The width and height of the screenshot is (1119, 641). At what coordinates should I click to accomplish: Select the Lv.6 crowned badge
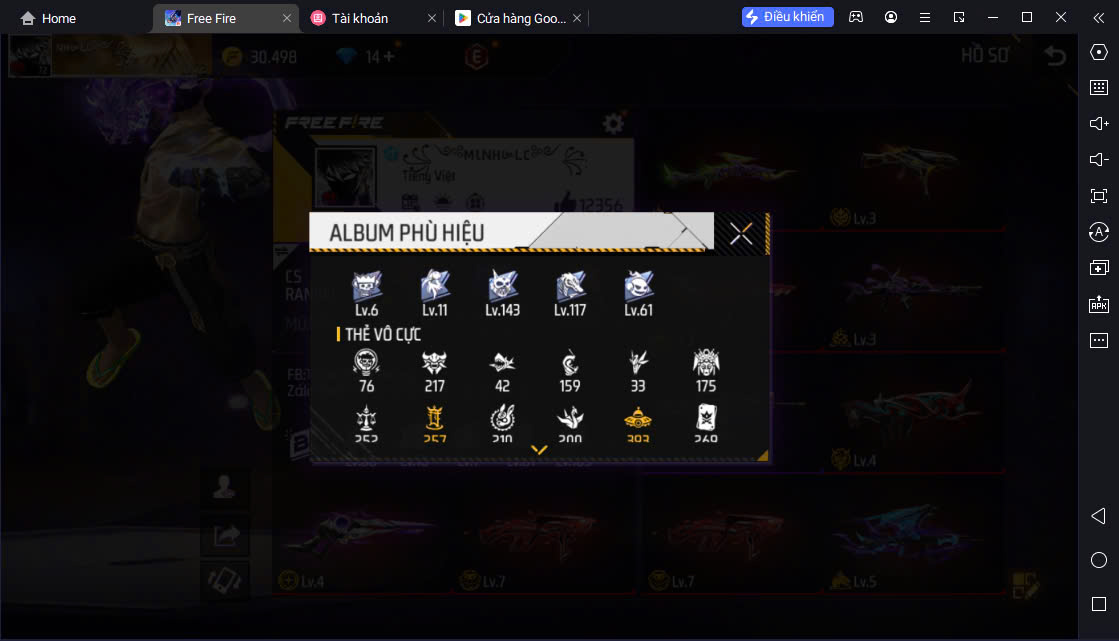point(367,293)
